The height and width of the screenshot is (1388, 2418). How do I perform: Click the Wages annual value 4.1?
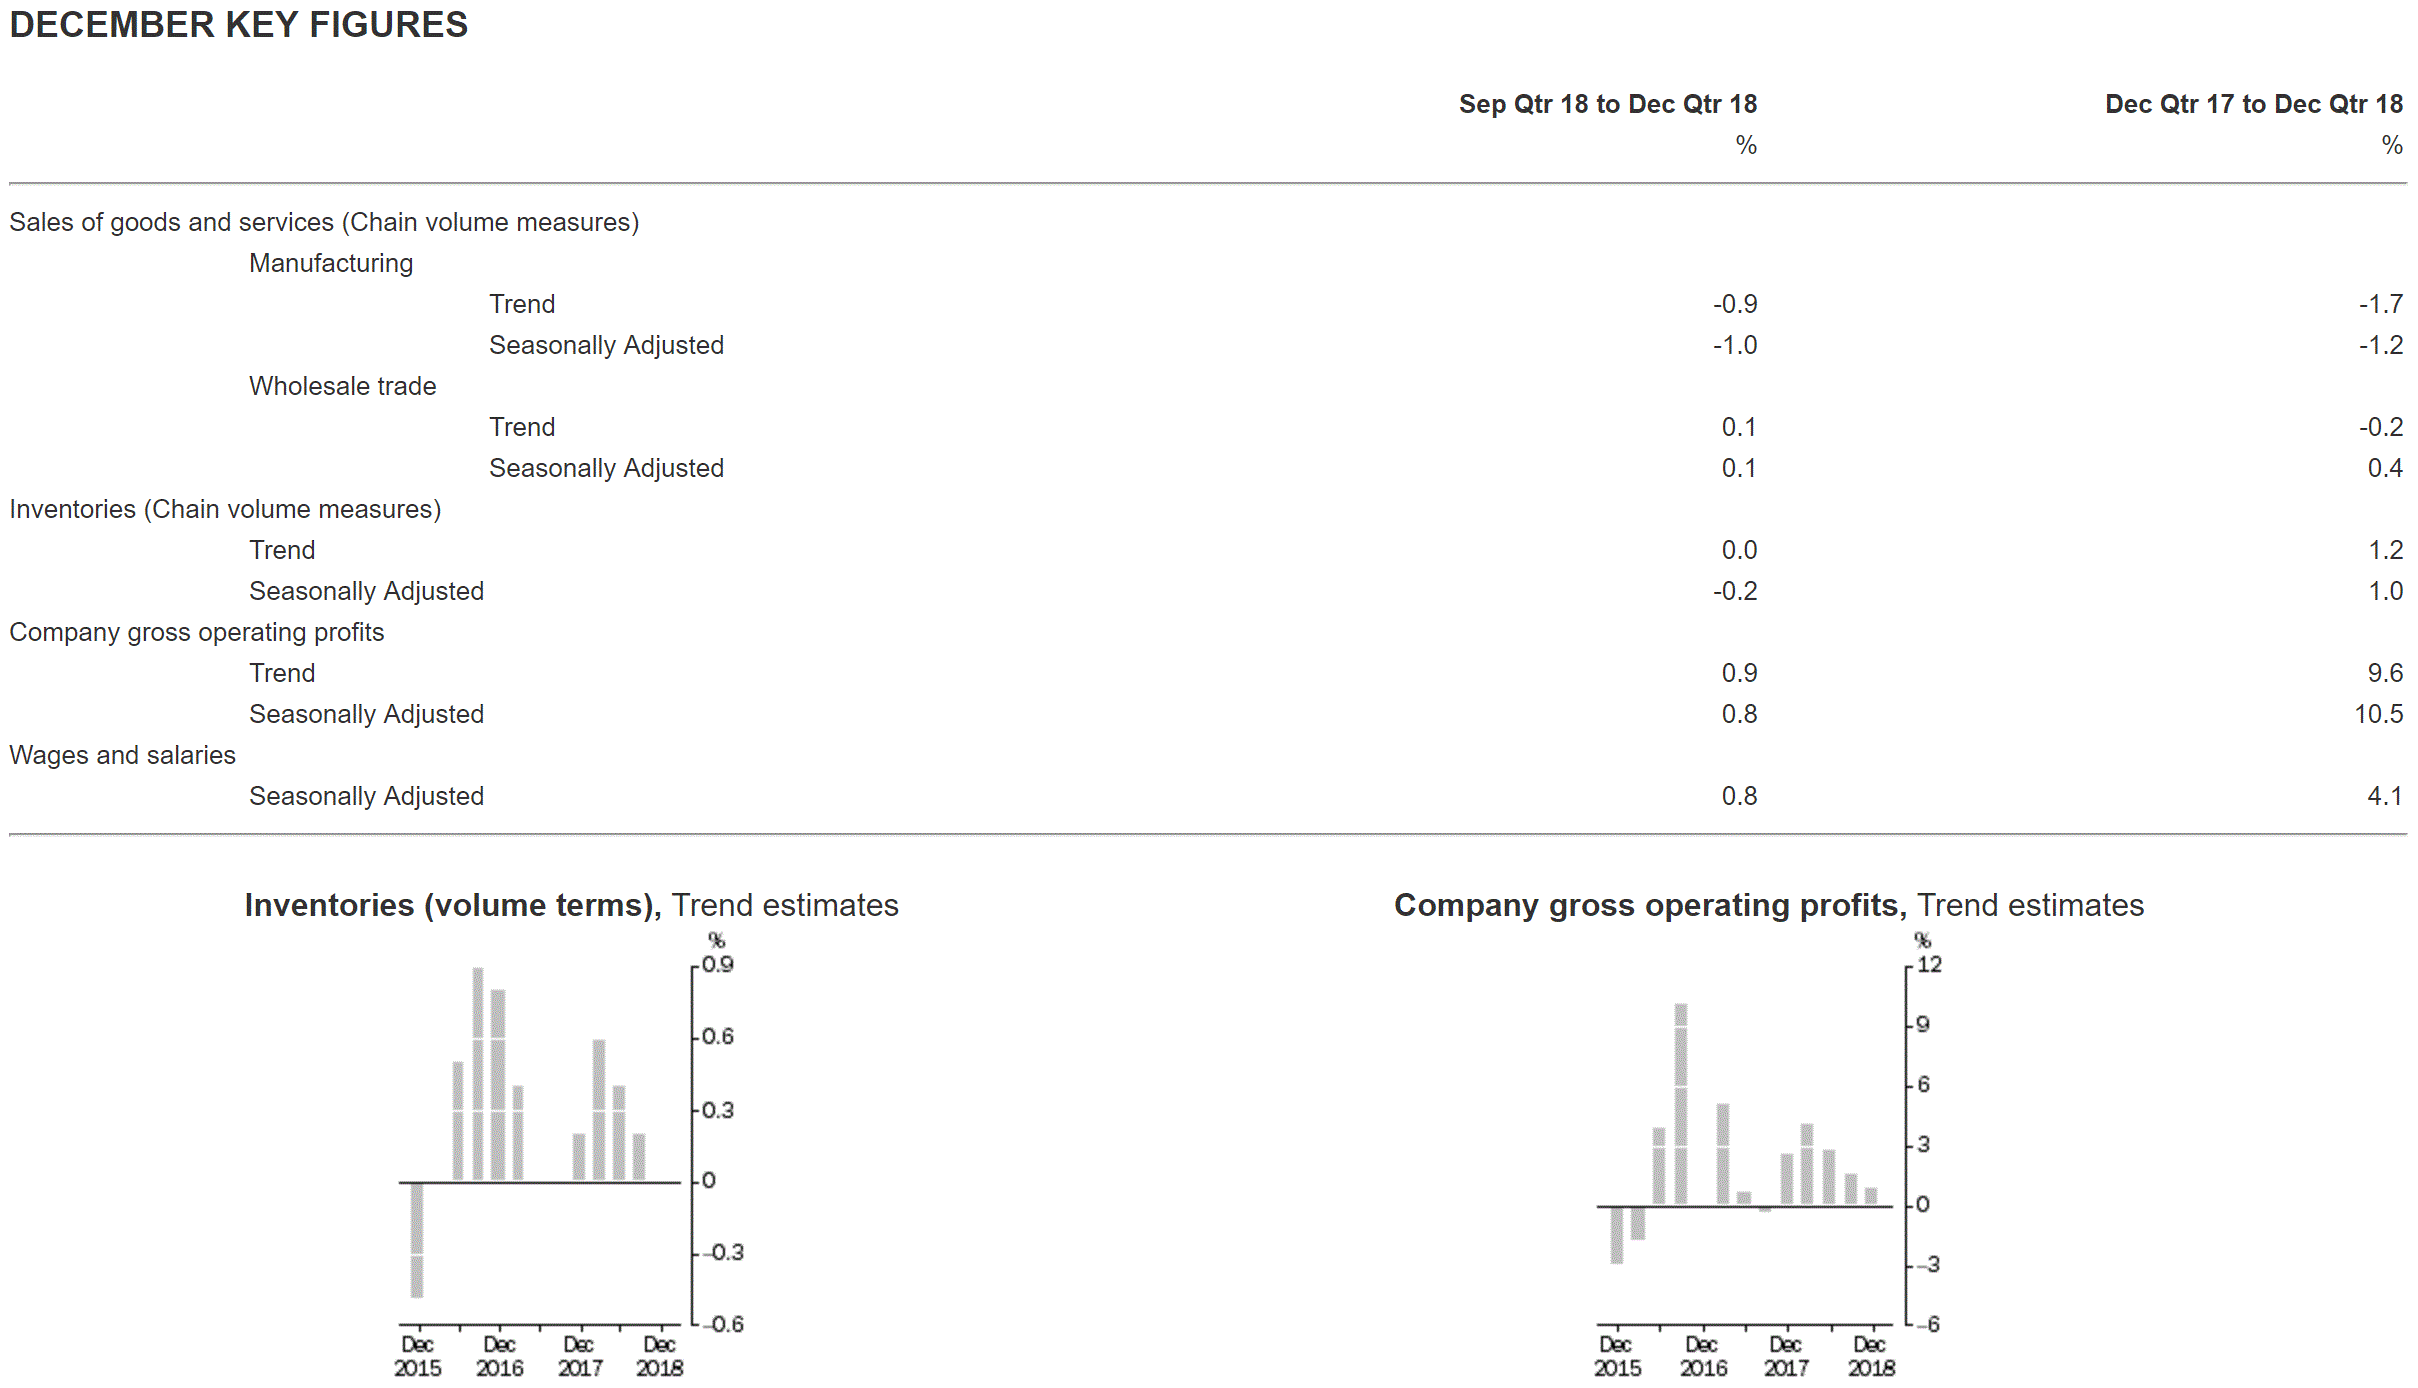[2384, 796]
